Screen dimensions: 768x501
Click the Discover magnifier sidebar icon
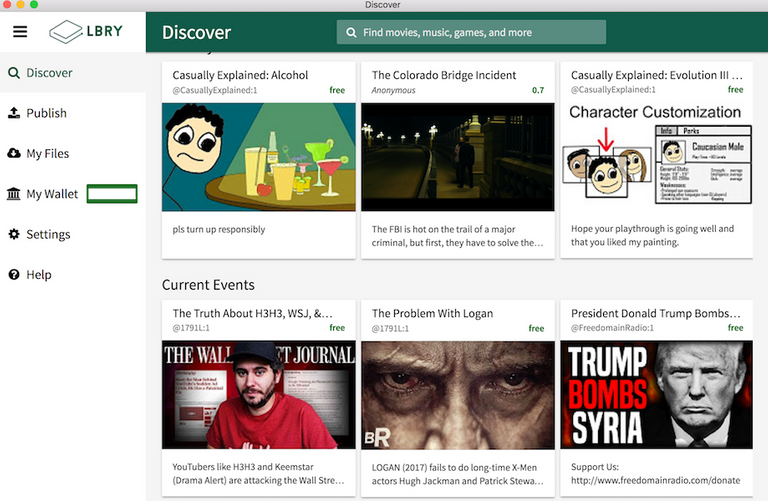[x=14, y=73]
